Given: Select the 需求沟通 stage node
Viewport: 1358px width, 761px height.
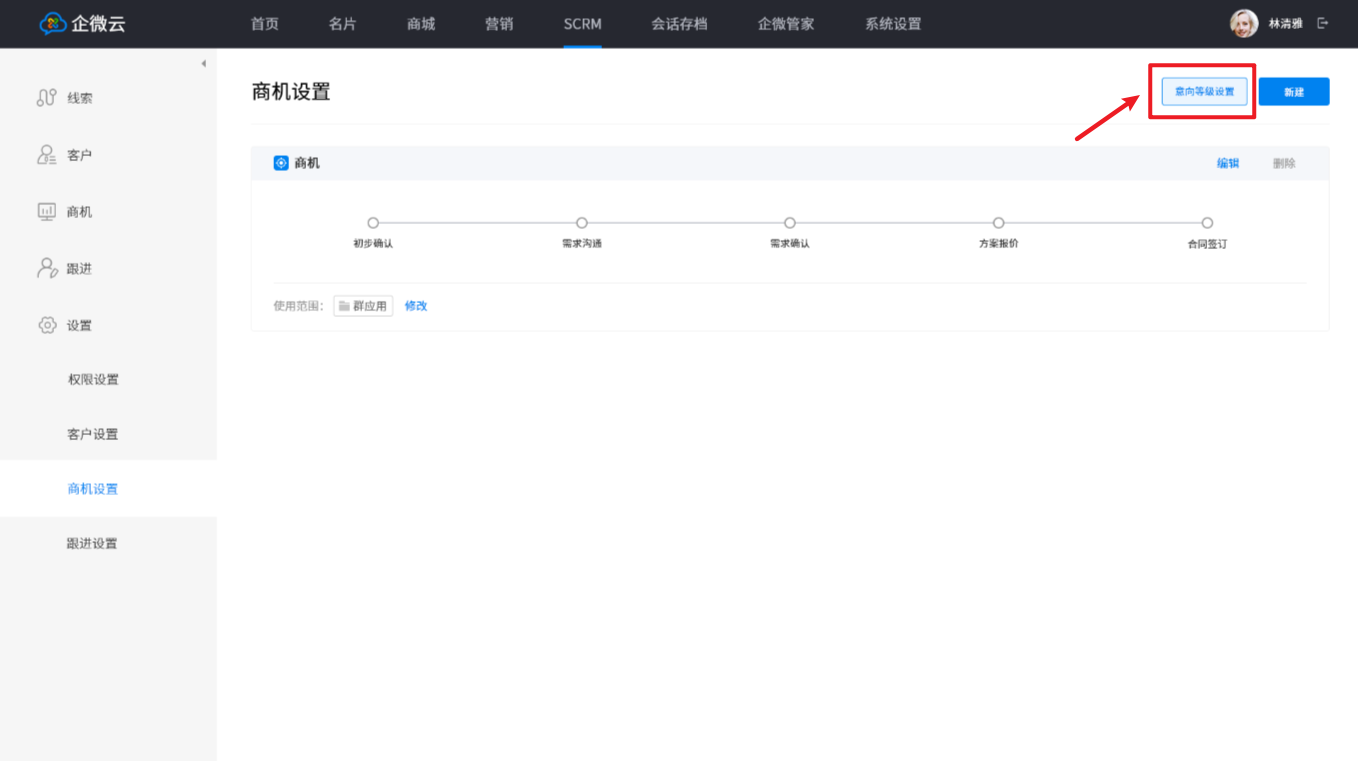Looking at the screenshot, I should 582,223.
